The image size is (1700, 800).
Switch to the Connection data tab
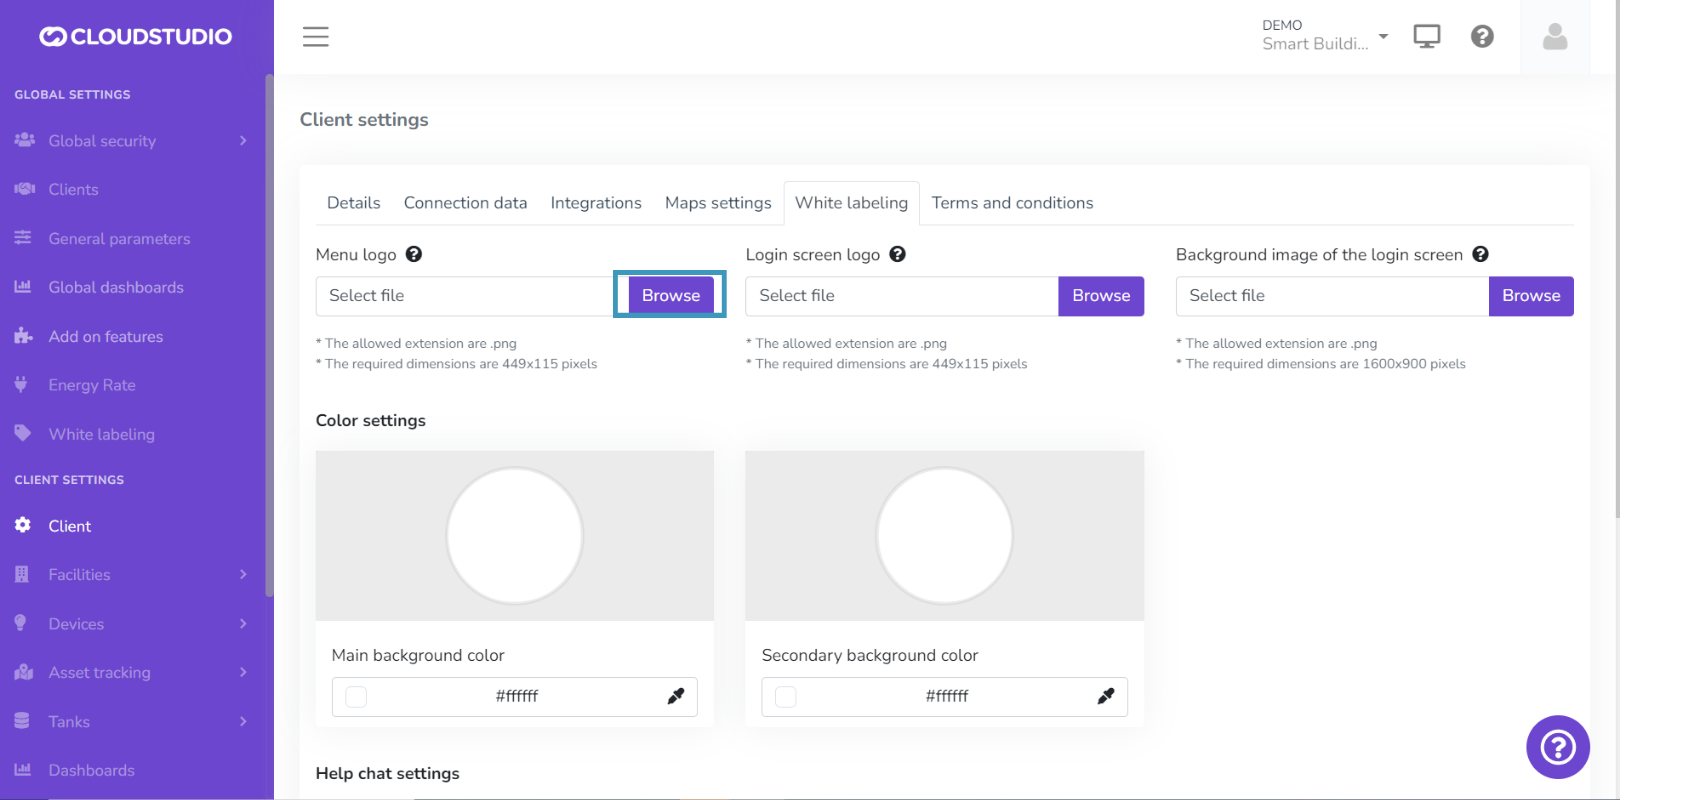465,203
